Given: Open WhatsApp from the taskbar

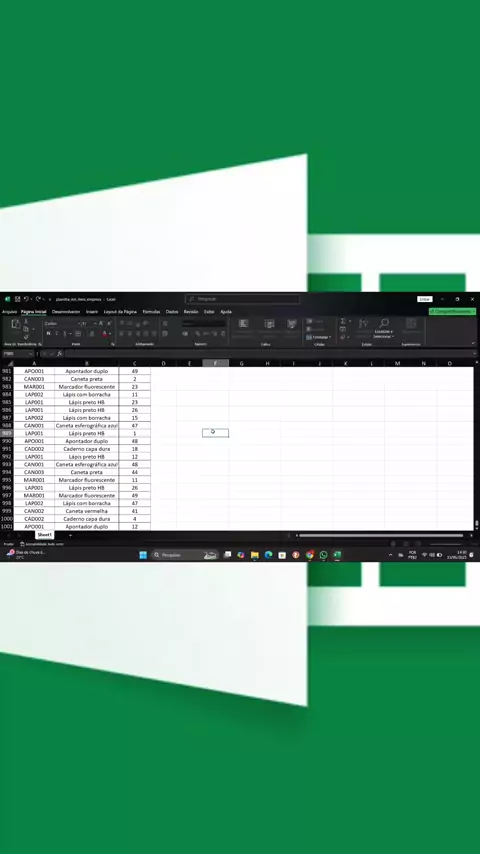Looking at the screenshot, I should [324, 555].
